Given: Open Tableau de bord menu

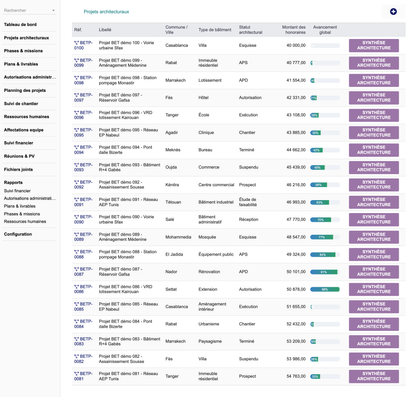Looking at the screenshot, I should [x=20, y=24].
